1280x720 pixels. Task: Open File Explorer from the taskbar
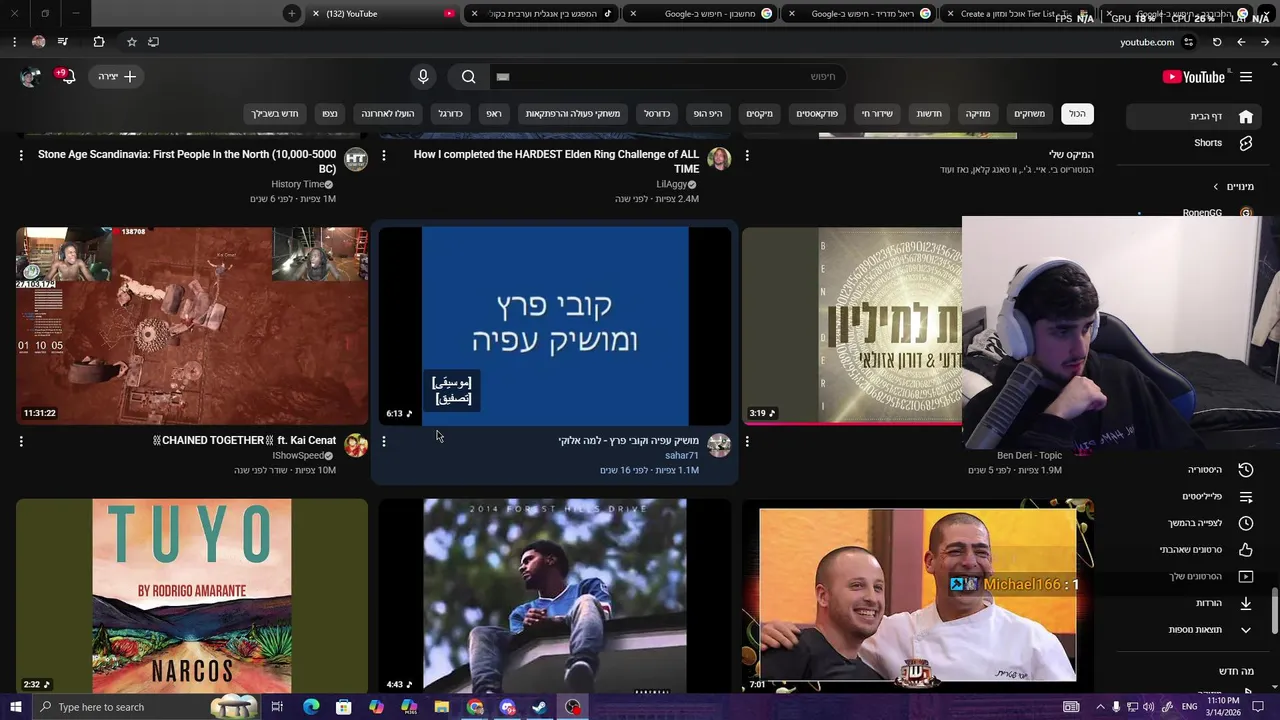pyautogui.click(x=442, y=707)
